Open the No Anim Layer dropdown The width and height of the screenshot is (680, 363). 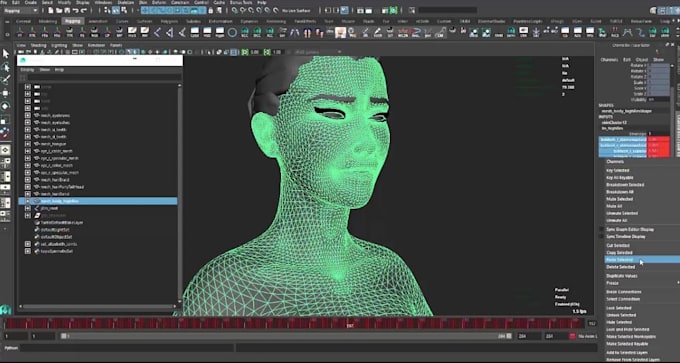[x=589, y=336]
